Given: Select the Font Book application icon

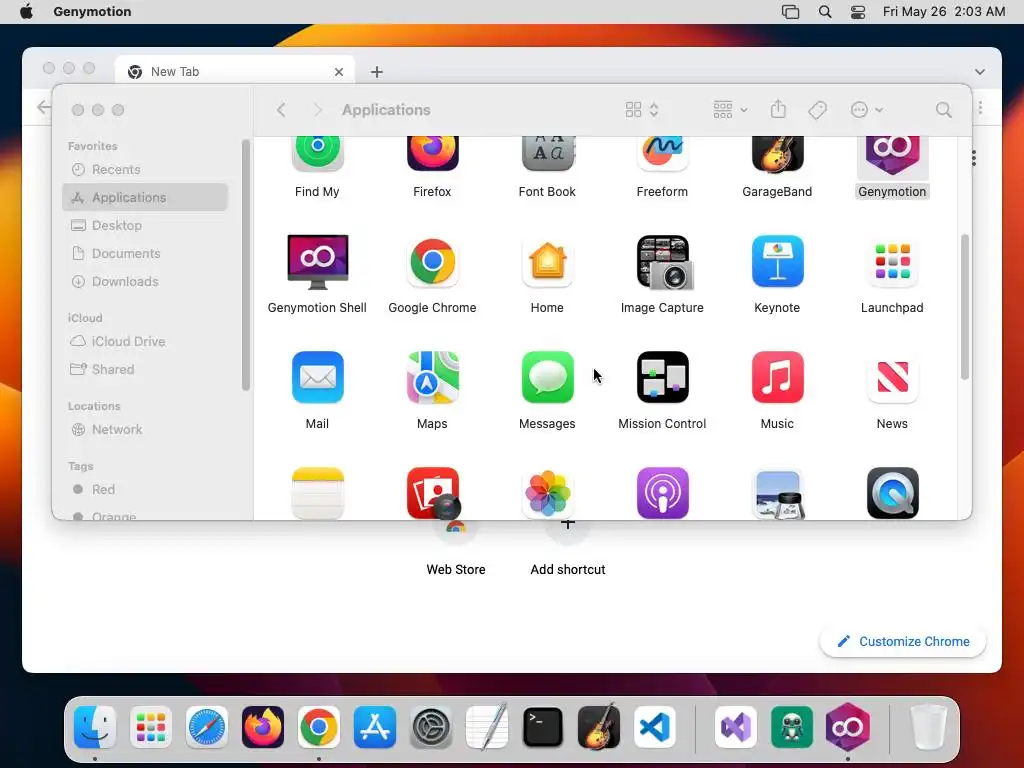Looking at the screenshot, I should click(x=547, y=153).
